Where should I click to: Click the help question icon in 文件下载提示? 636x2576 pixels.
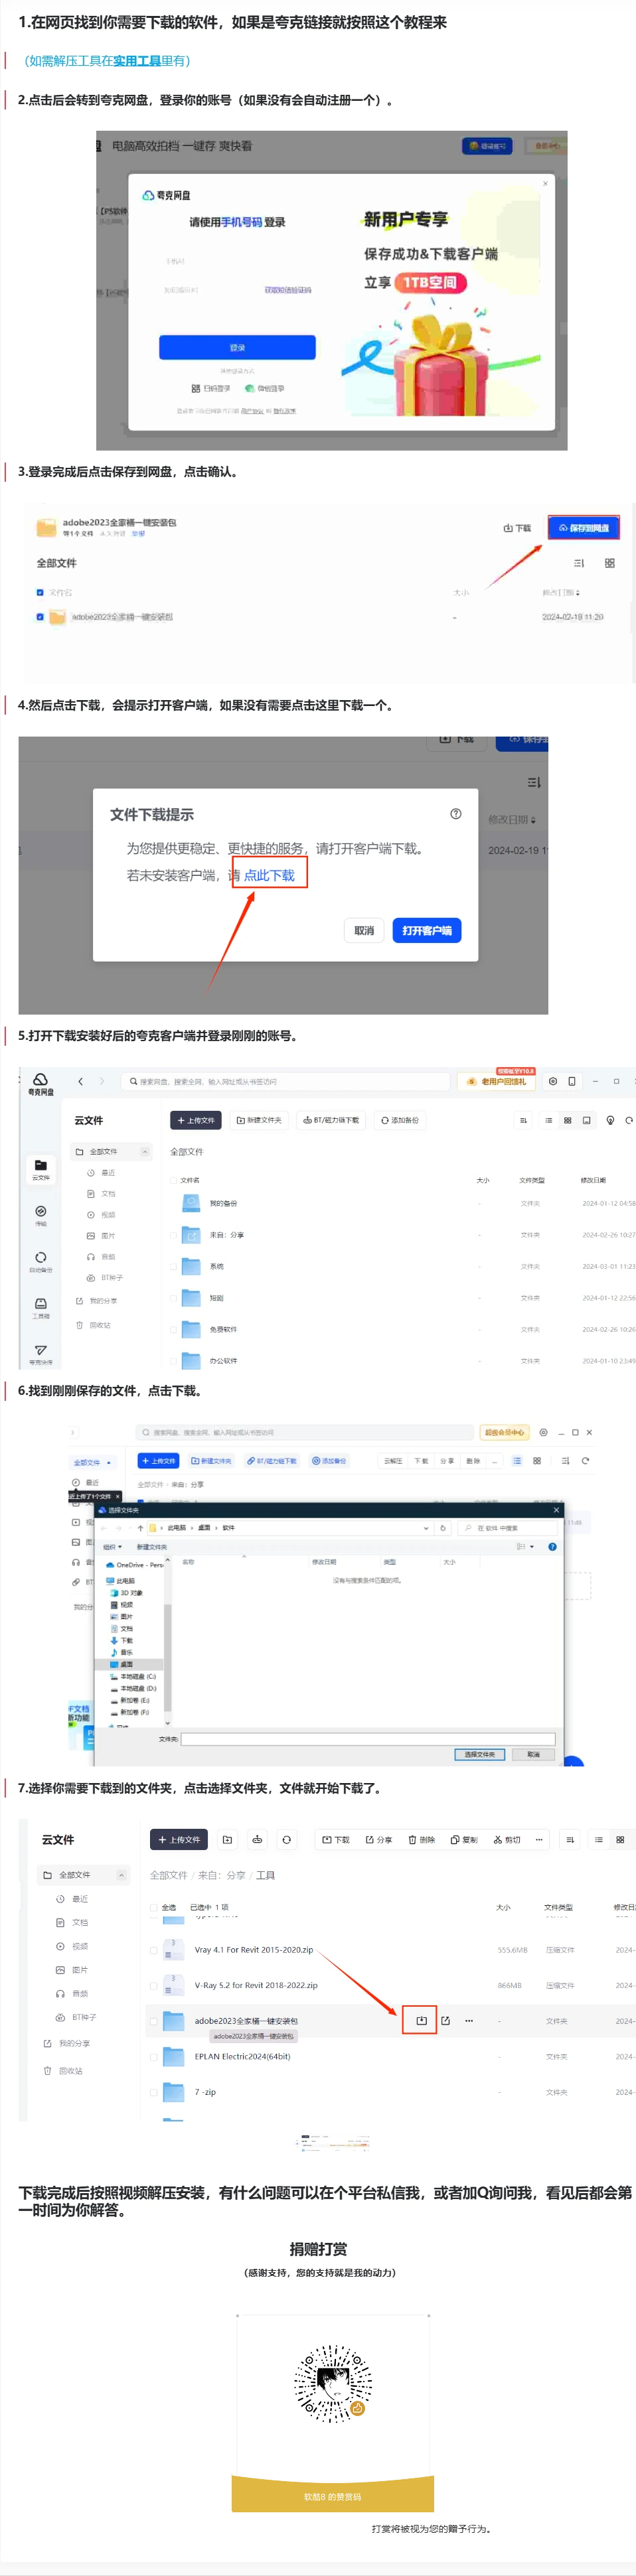456,814
